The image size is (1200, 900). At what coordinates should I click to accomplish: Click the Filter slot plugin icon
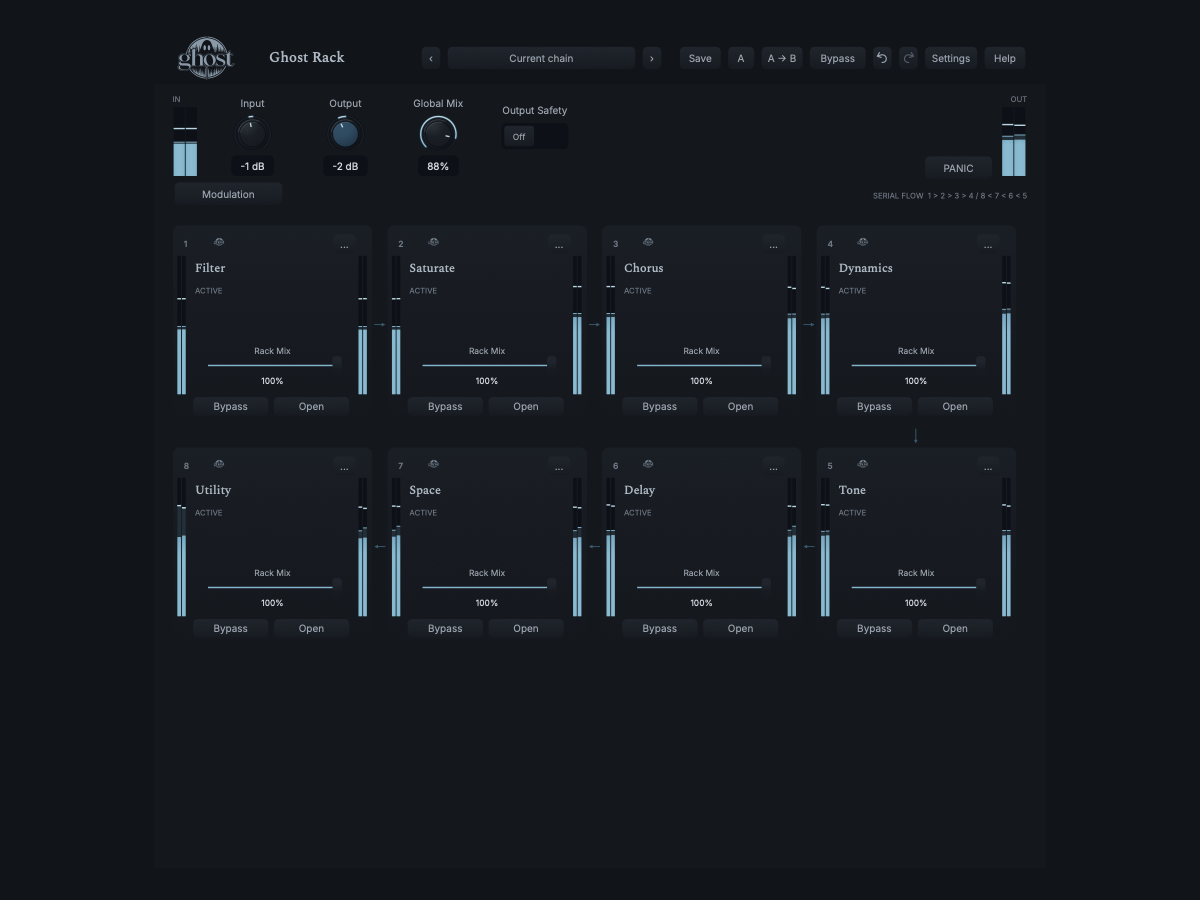[x=219, y=242]
